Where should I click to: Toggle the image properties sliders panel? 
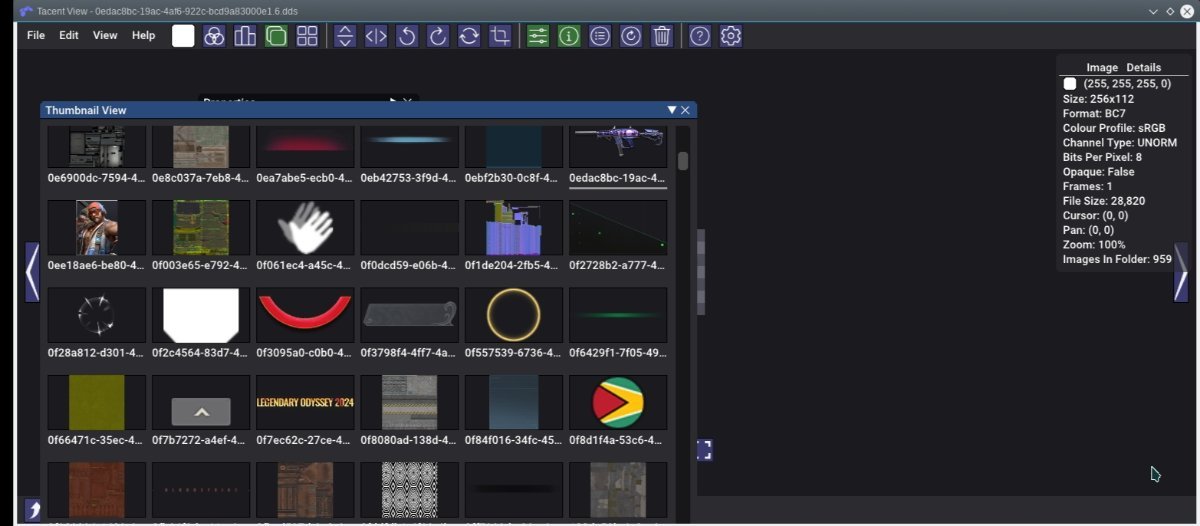[x=538, y=36]
